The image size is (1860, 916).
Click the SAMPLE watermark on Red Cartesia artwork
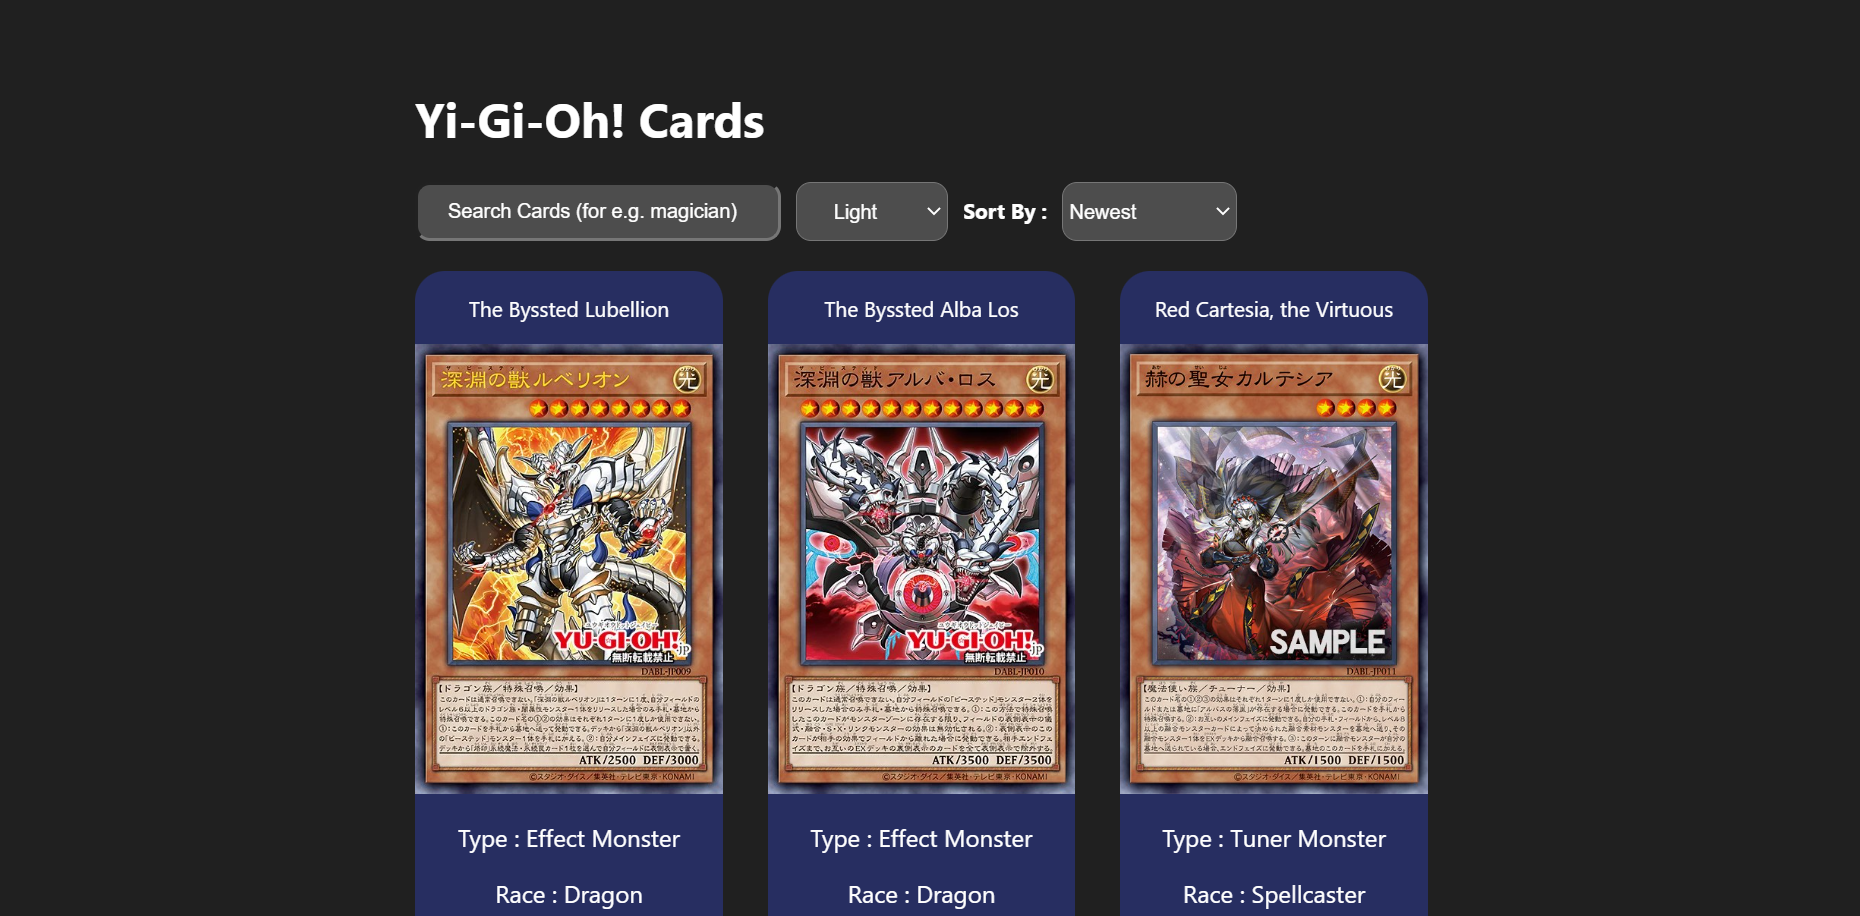[1327, 642]
